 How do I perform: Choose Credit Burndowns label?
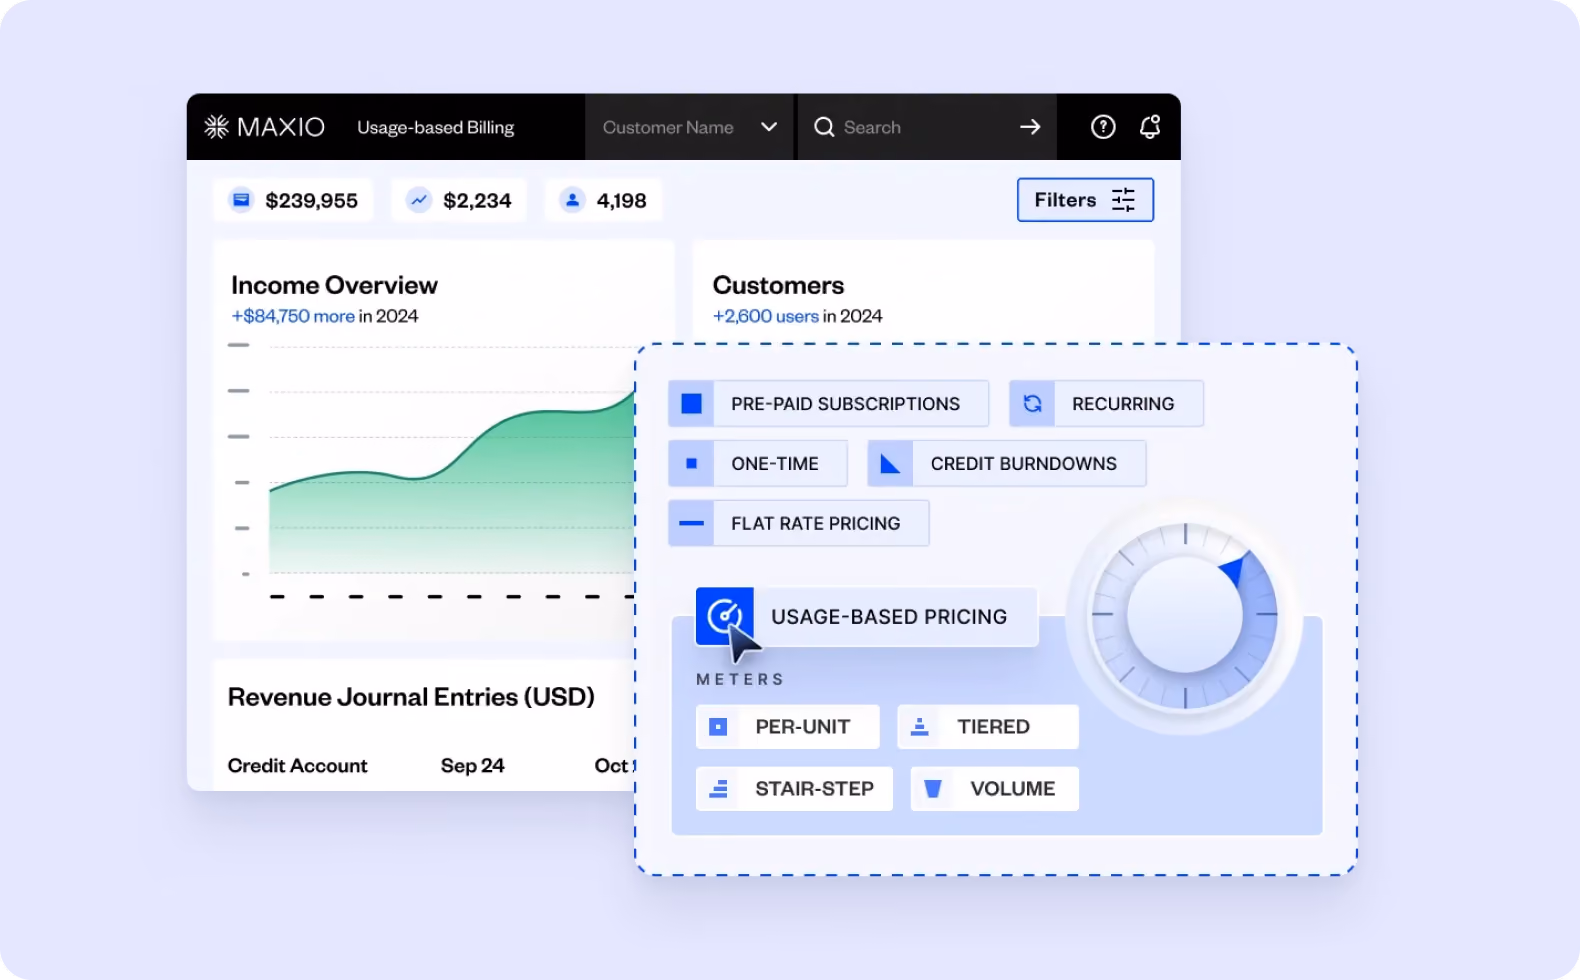tap(1024, 464)
